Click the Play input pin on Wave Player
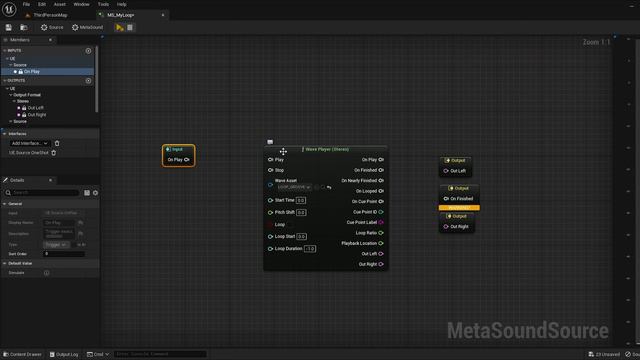This screenshot has height=360, width=640. [x=270, y=160]
